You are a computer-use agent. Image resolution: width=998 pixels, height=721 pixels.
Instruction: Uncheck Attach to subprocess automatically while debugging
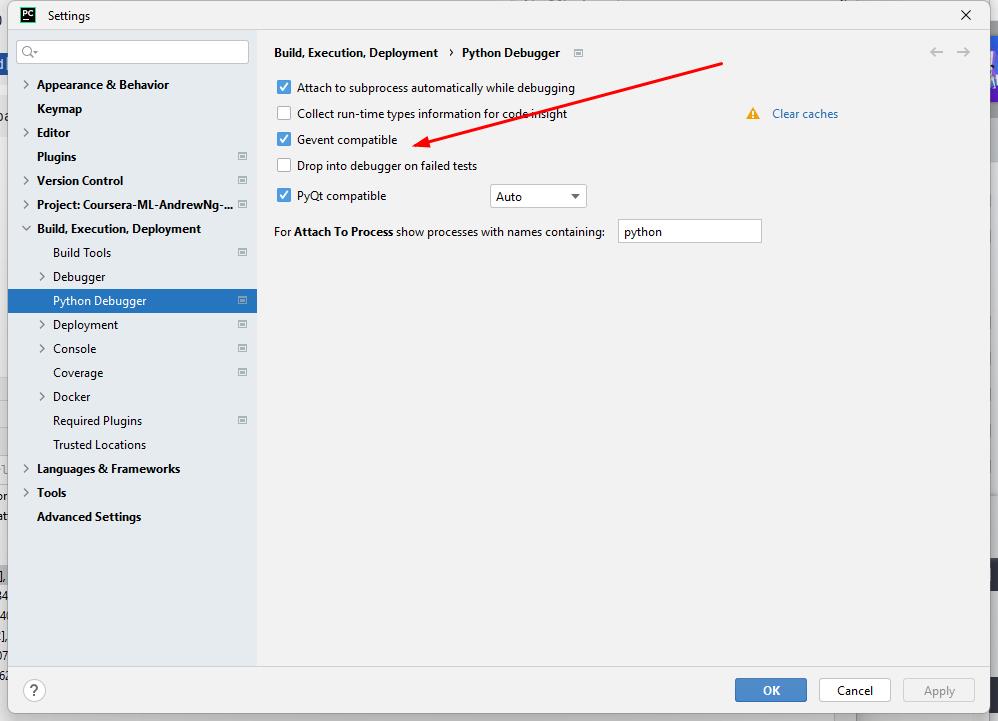tap(284, 87)
